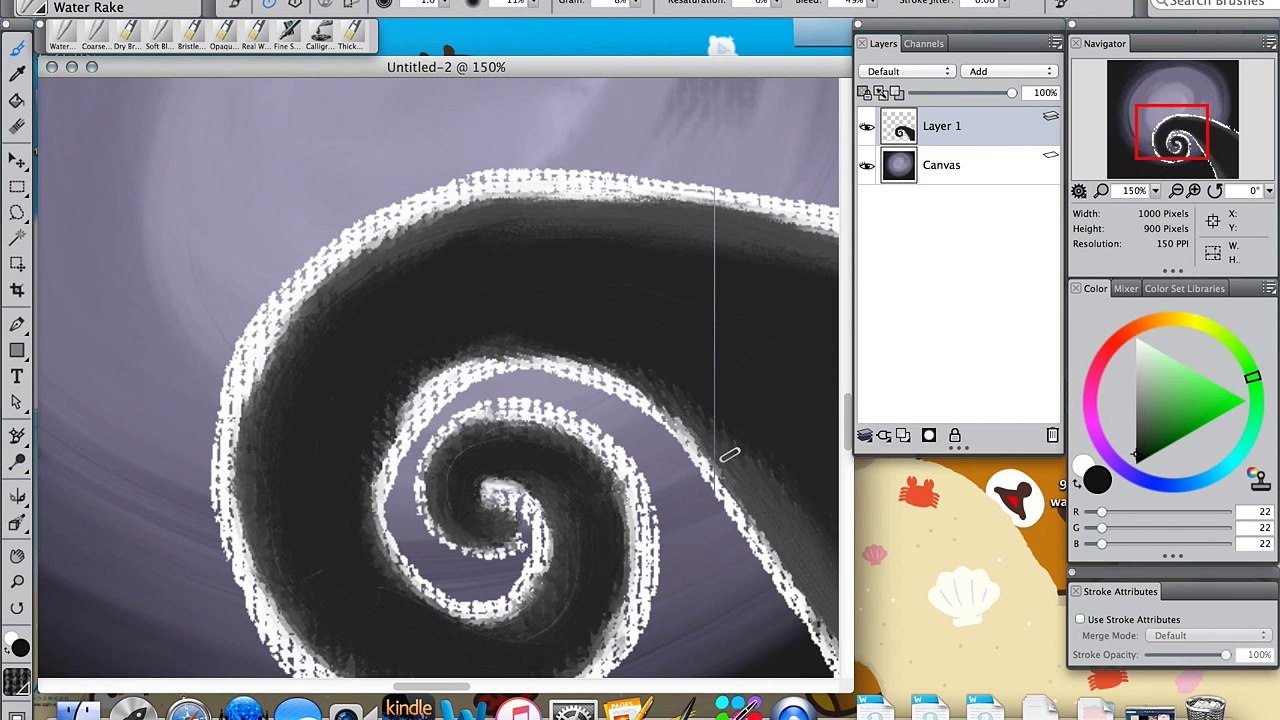
Task: Hide Layer 1 using its eye icon
Action: click(x=867, y=127)
